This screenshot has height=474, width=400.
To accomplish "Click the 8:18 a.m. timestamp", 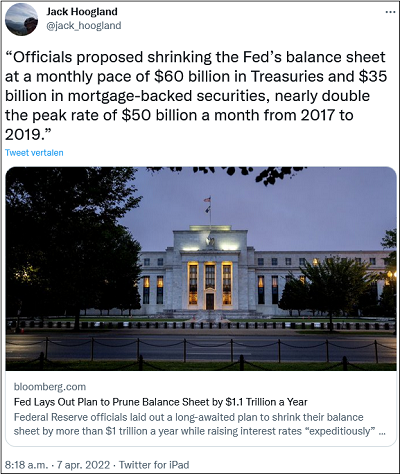I will (x=27, y=465).
